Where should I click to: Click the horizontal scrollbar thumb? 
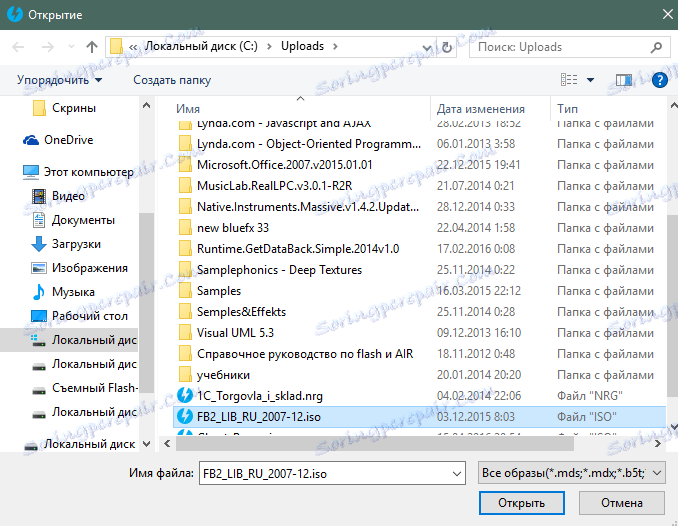click(x=374, y=444)
